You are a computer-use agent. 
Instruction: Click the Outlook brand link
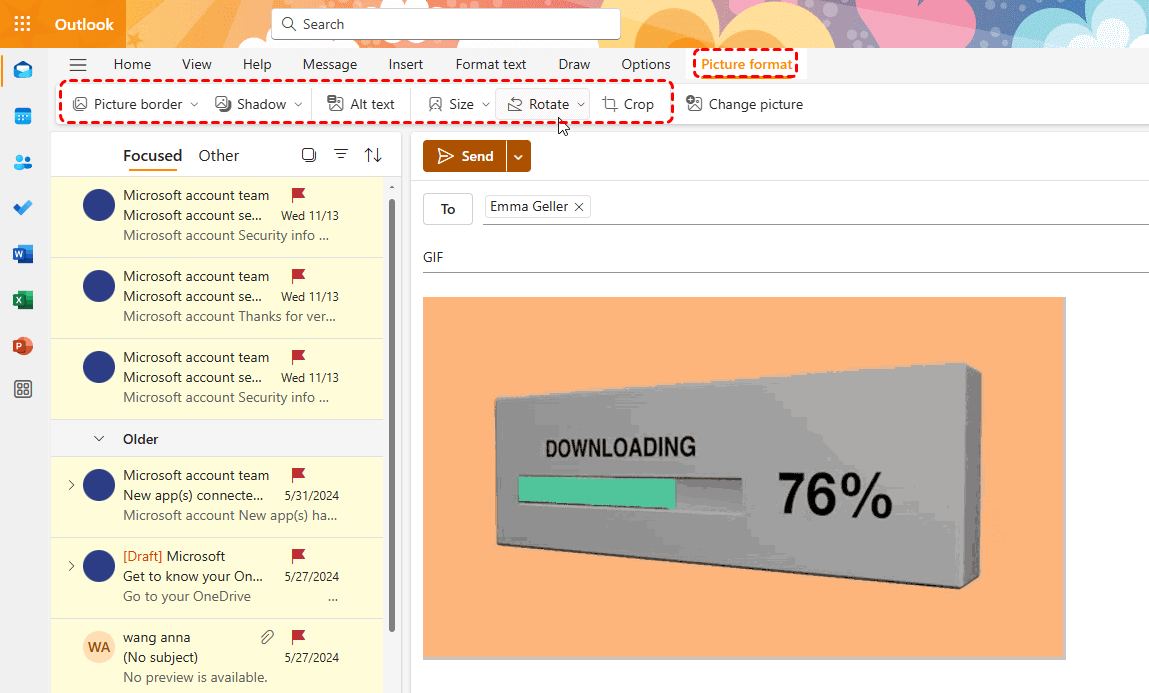pyautogui.click(x=84, y=24)
